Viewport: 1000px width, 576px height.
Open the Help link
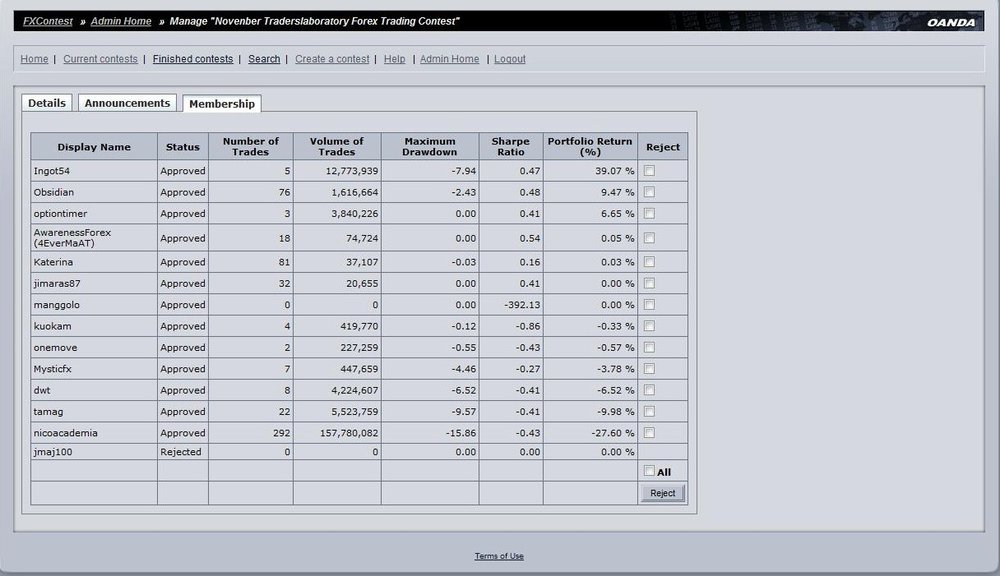(x=394, y=59)
